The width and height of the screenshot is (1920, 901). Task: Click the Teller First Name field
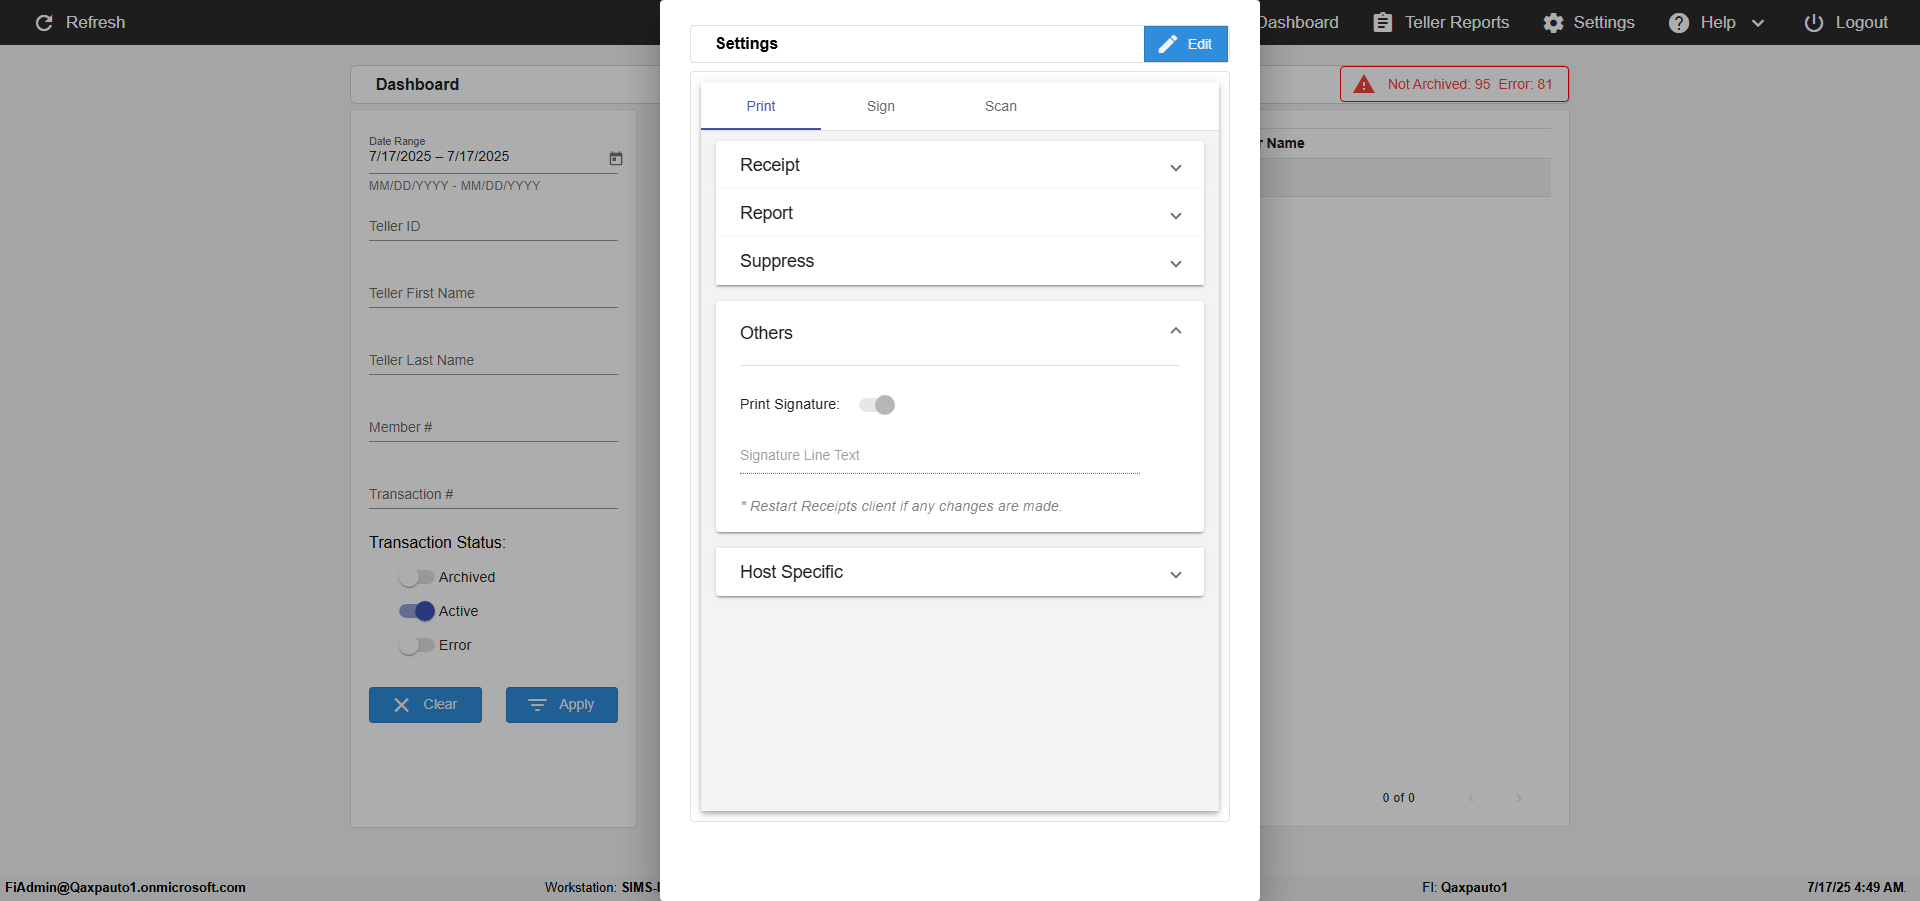(x=493, y=294)
